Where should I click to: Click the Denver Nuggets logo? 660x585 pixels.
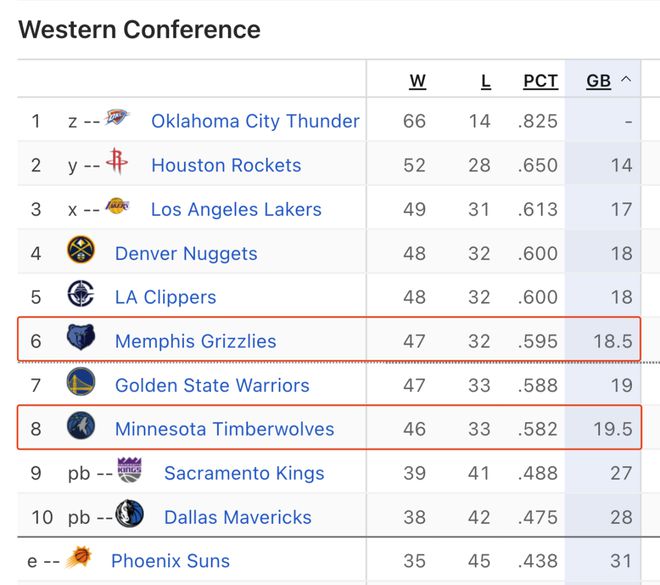click(x=81, y=250)
